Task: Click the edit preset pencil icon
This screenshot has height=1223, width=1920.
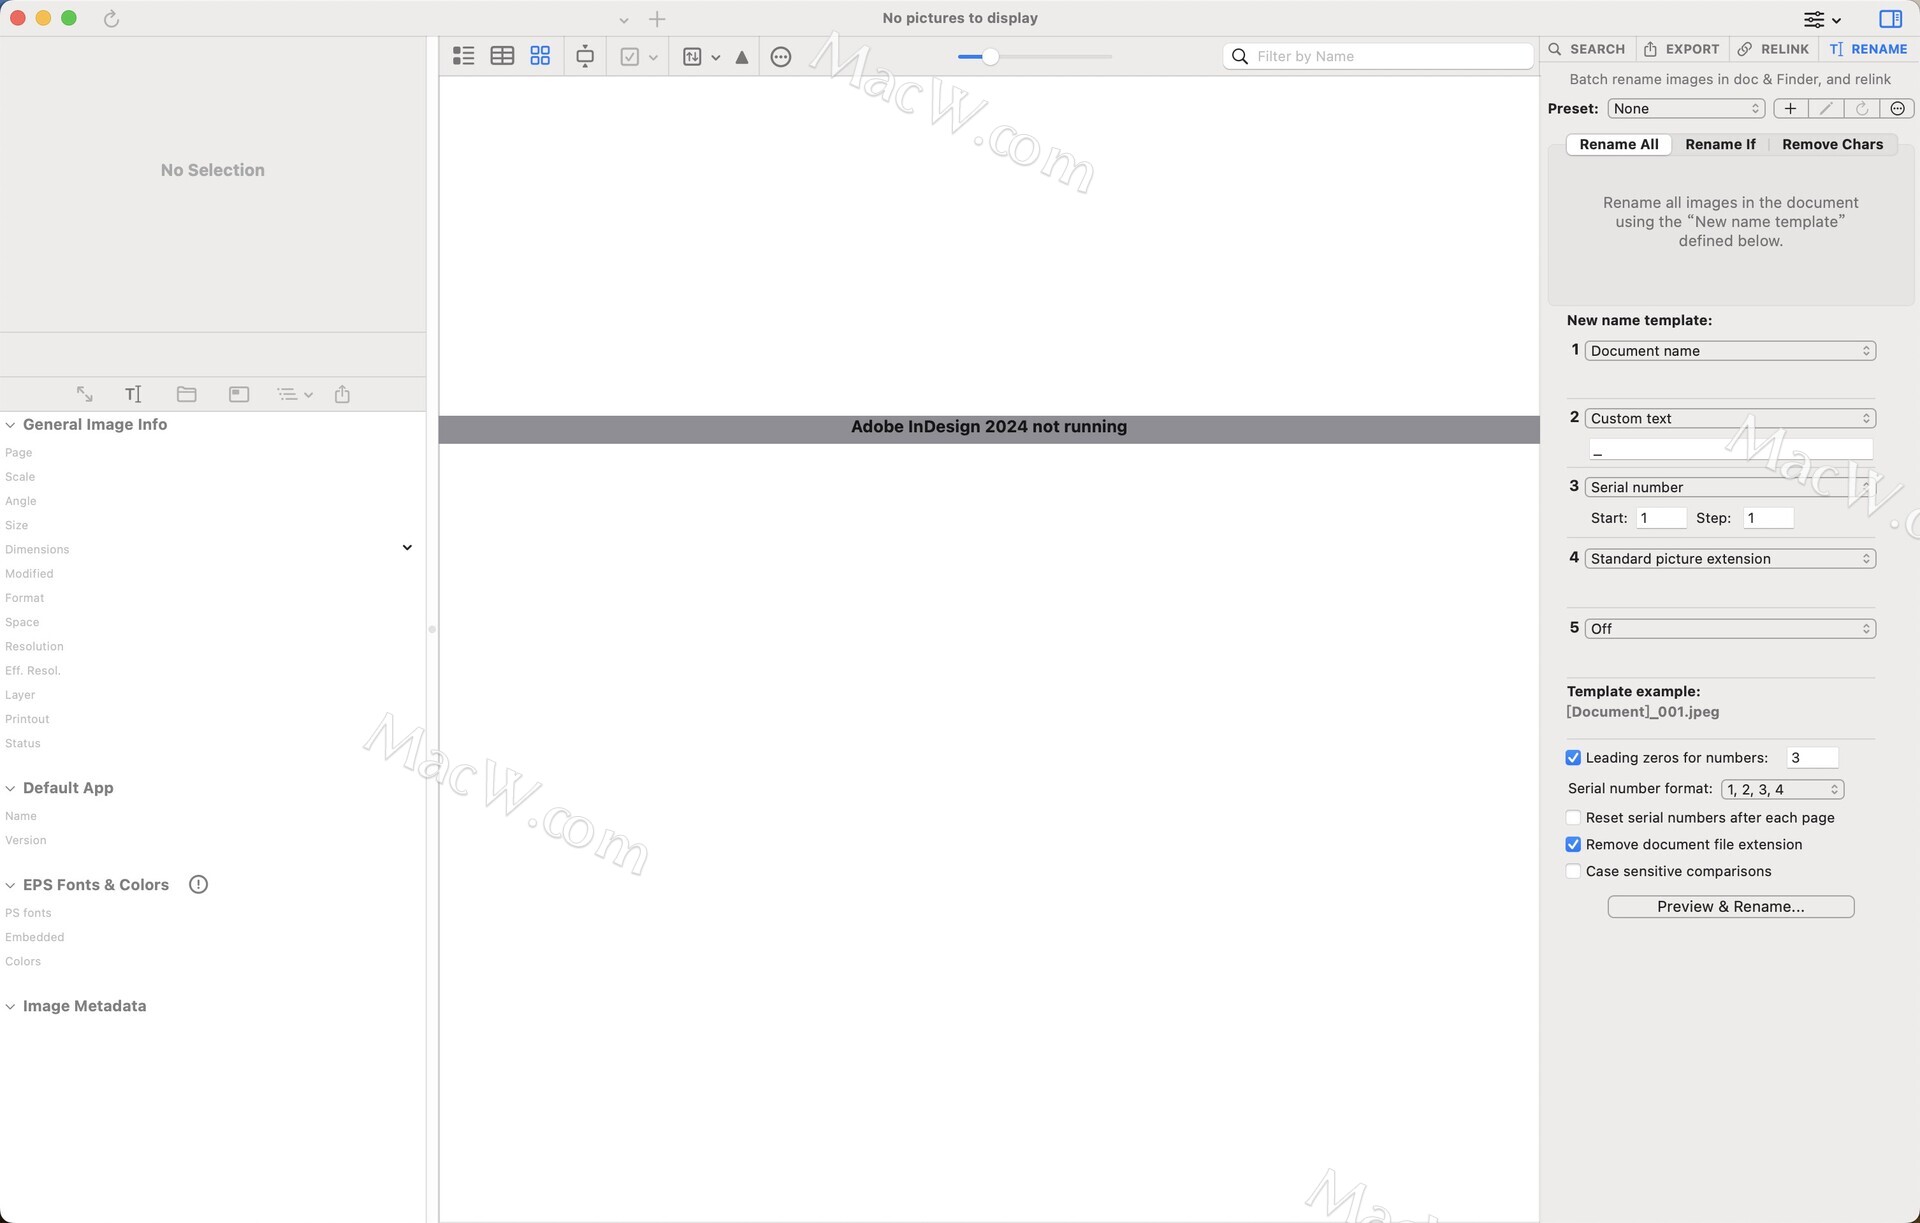Action: tap(1826, 108)
